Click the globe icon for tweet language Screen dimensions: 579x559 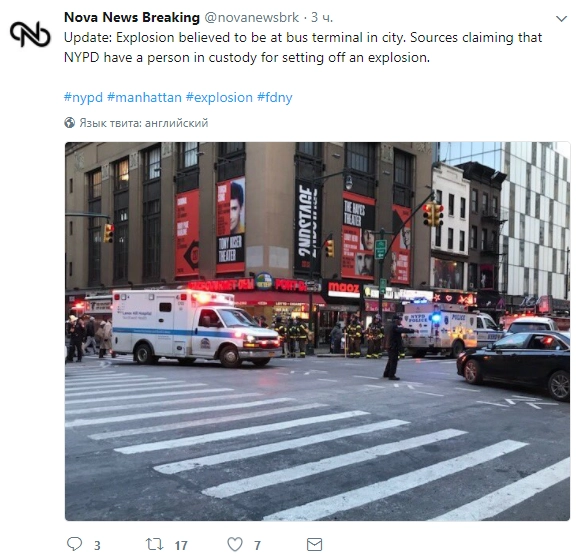pos(69,123)
